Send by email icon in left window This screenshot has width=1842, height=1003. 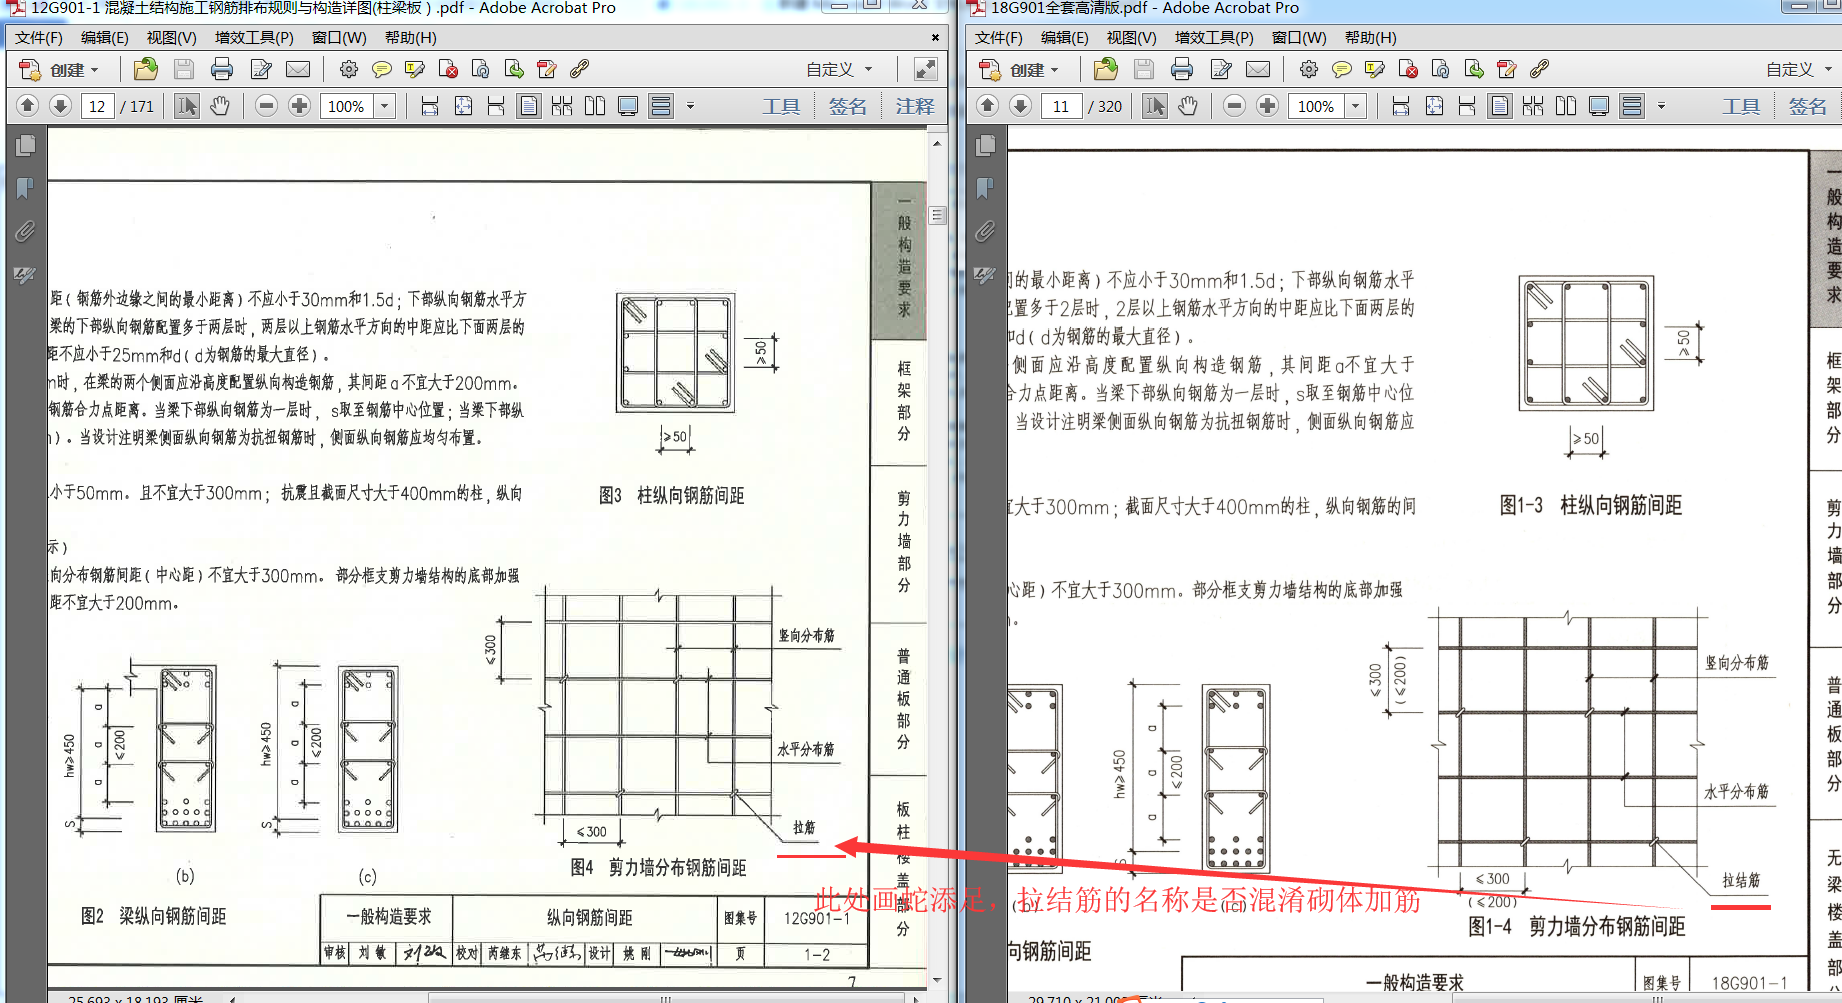[x=298, y=69]
